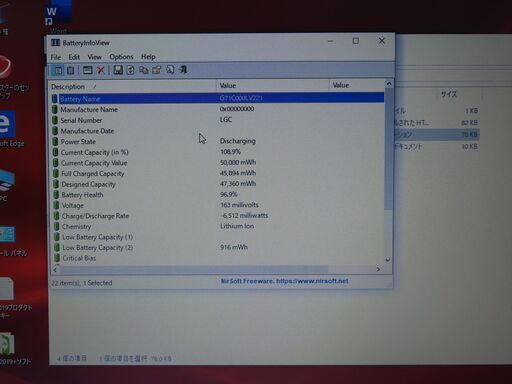Select the 82 KB file row in Explorer
Image resolution: width=512 pixels, height=384 pixels.
coord(436,123)
